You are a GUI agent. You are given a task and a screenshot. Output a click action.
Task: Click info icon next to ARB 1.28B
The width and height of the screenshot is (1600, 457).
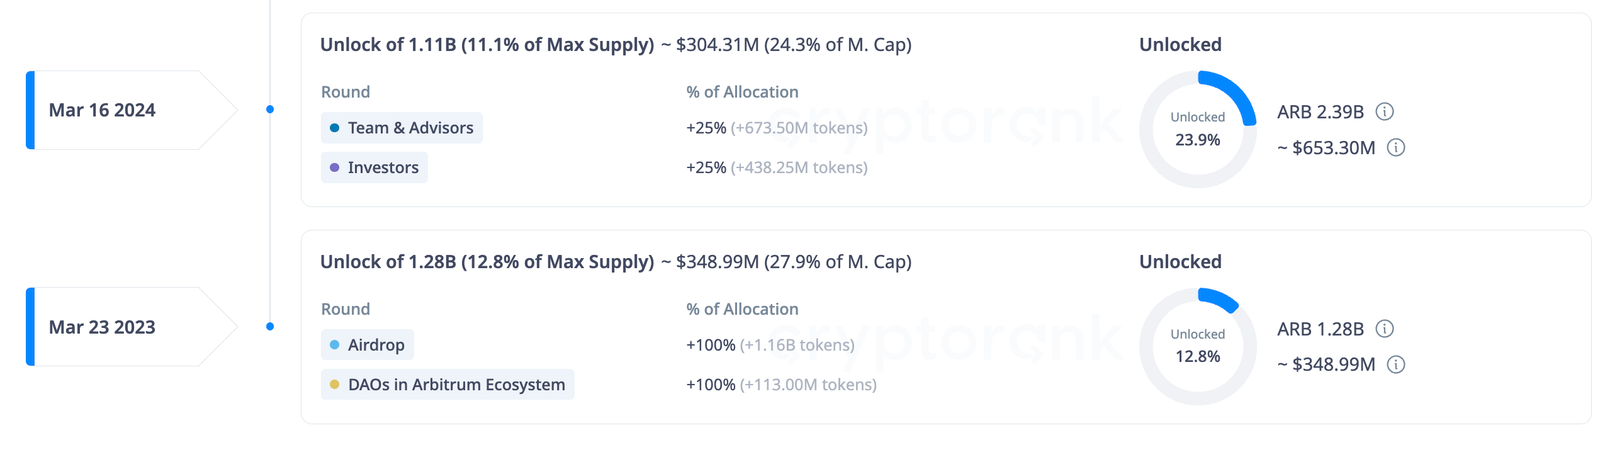(1385, 329)
